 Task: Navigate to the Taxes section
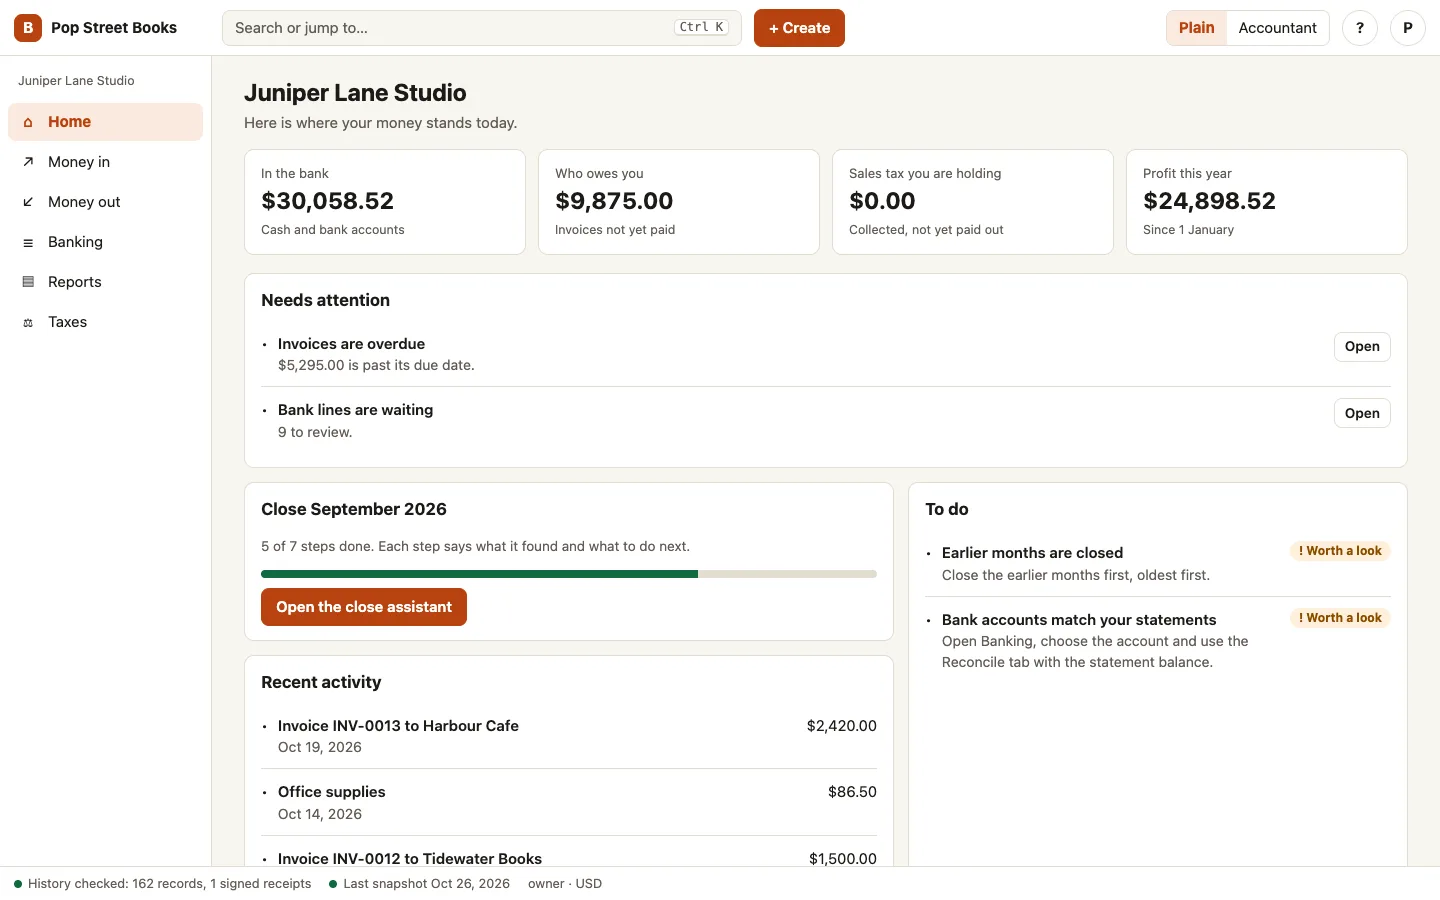pyautogui.click(x=105, y=322)
